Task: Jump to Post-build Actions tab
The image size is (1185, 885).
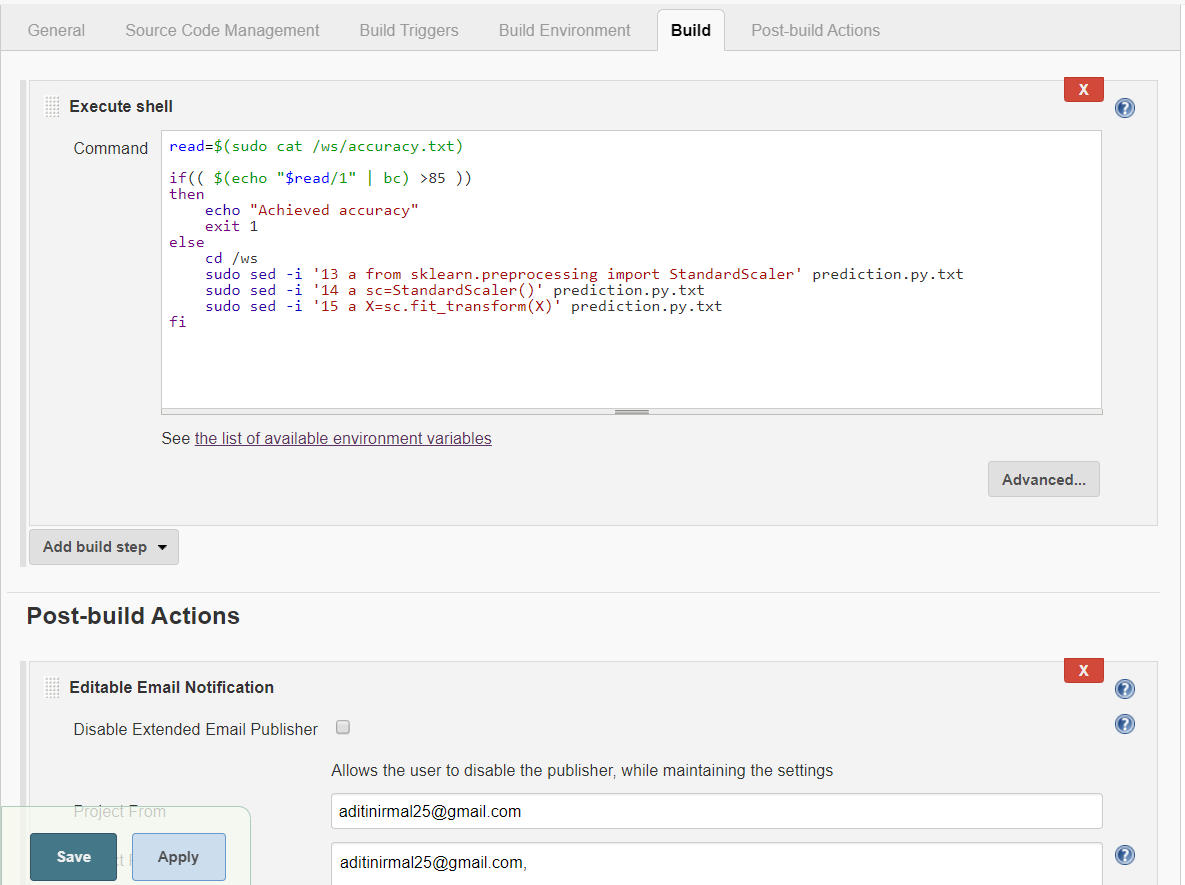Action: 815,30
